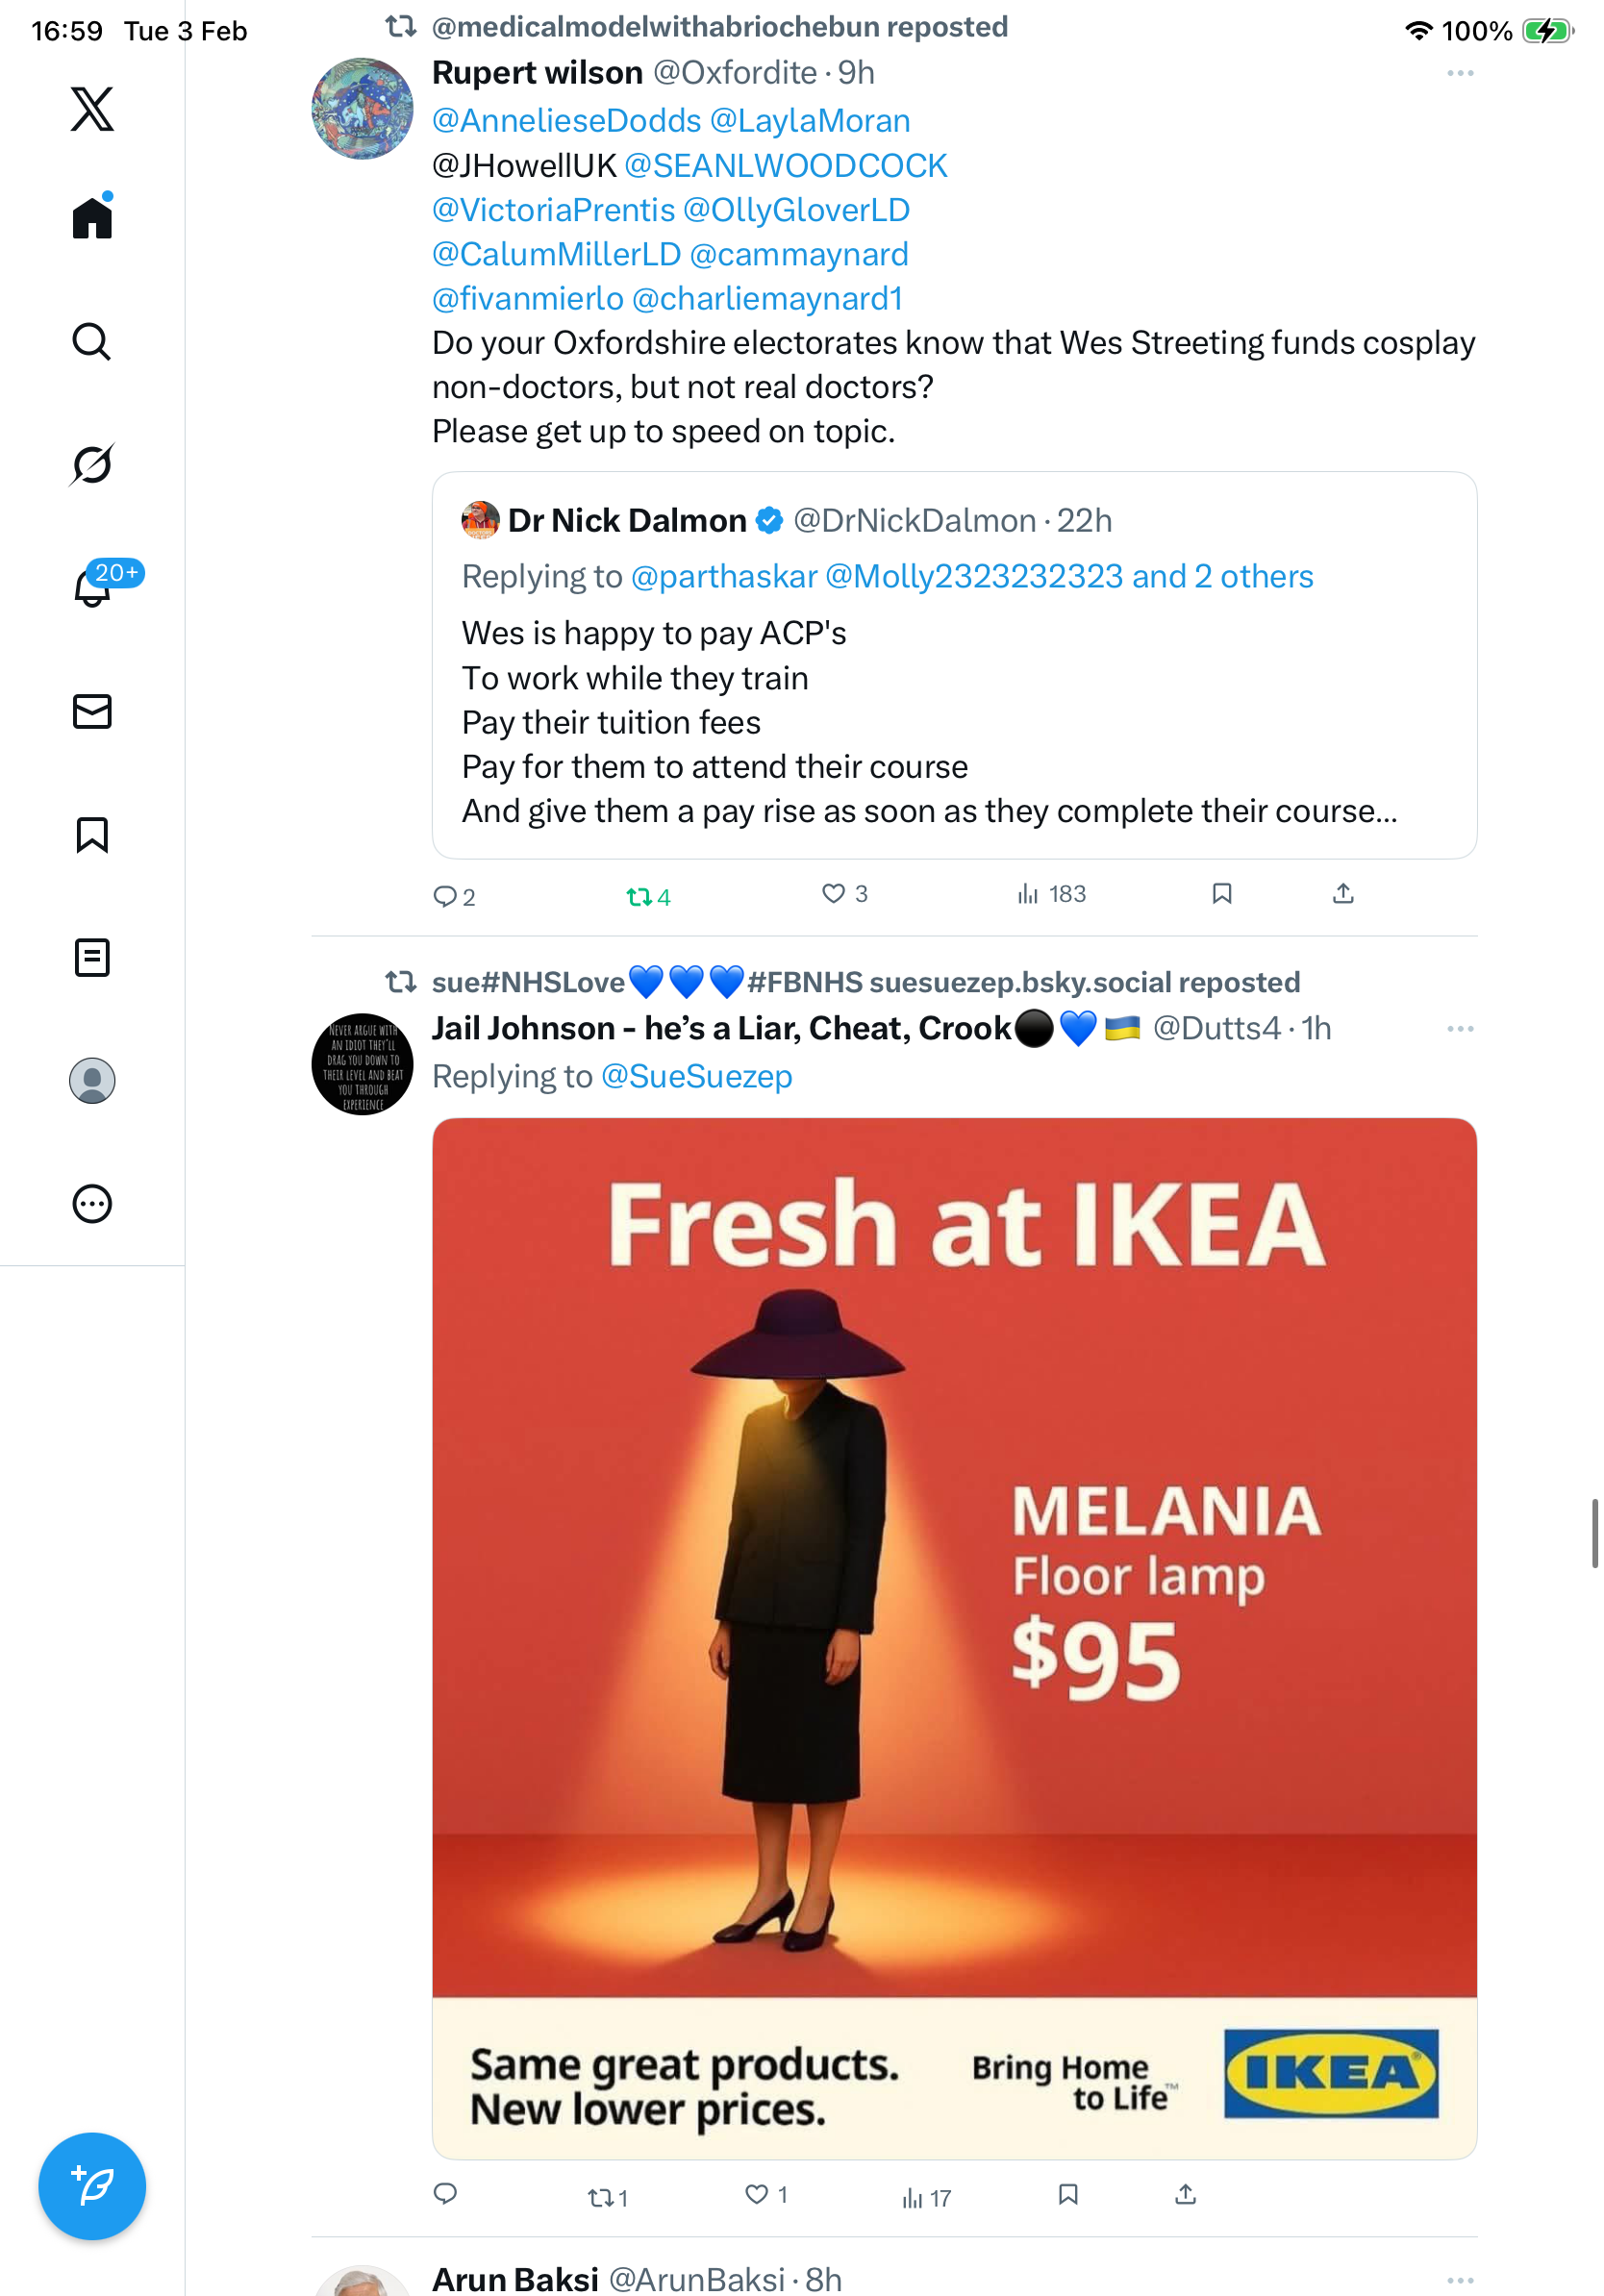Open @SueSuezep profile link in reply

[x=696, y=1077]
